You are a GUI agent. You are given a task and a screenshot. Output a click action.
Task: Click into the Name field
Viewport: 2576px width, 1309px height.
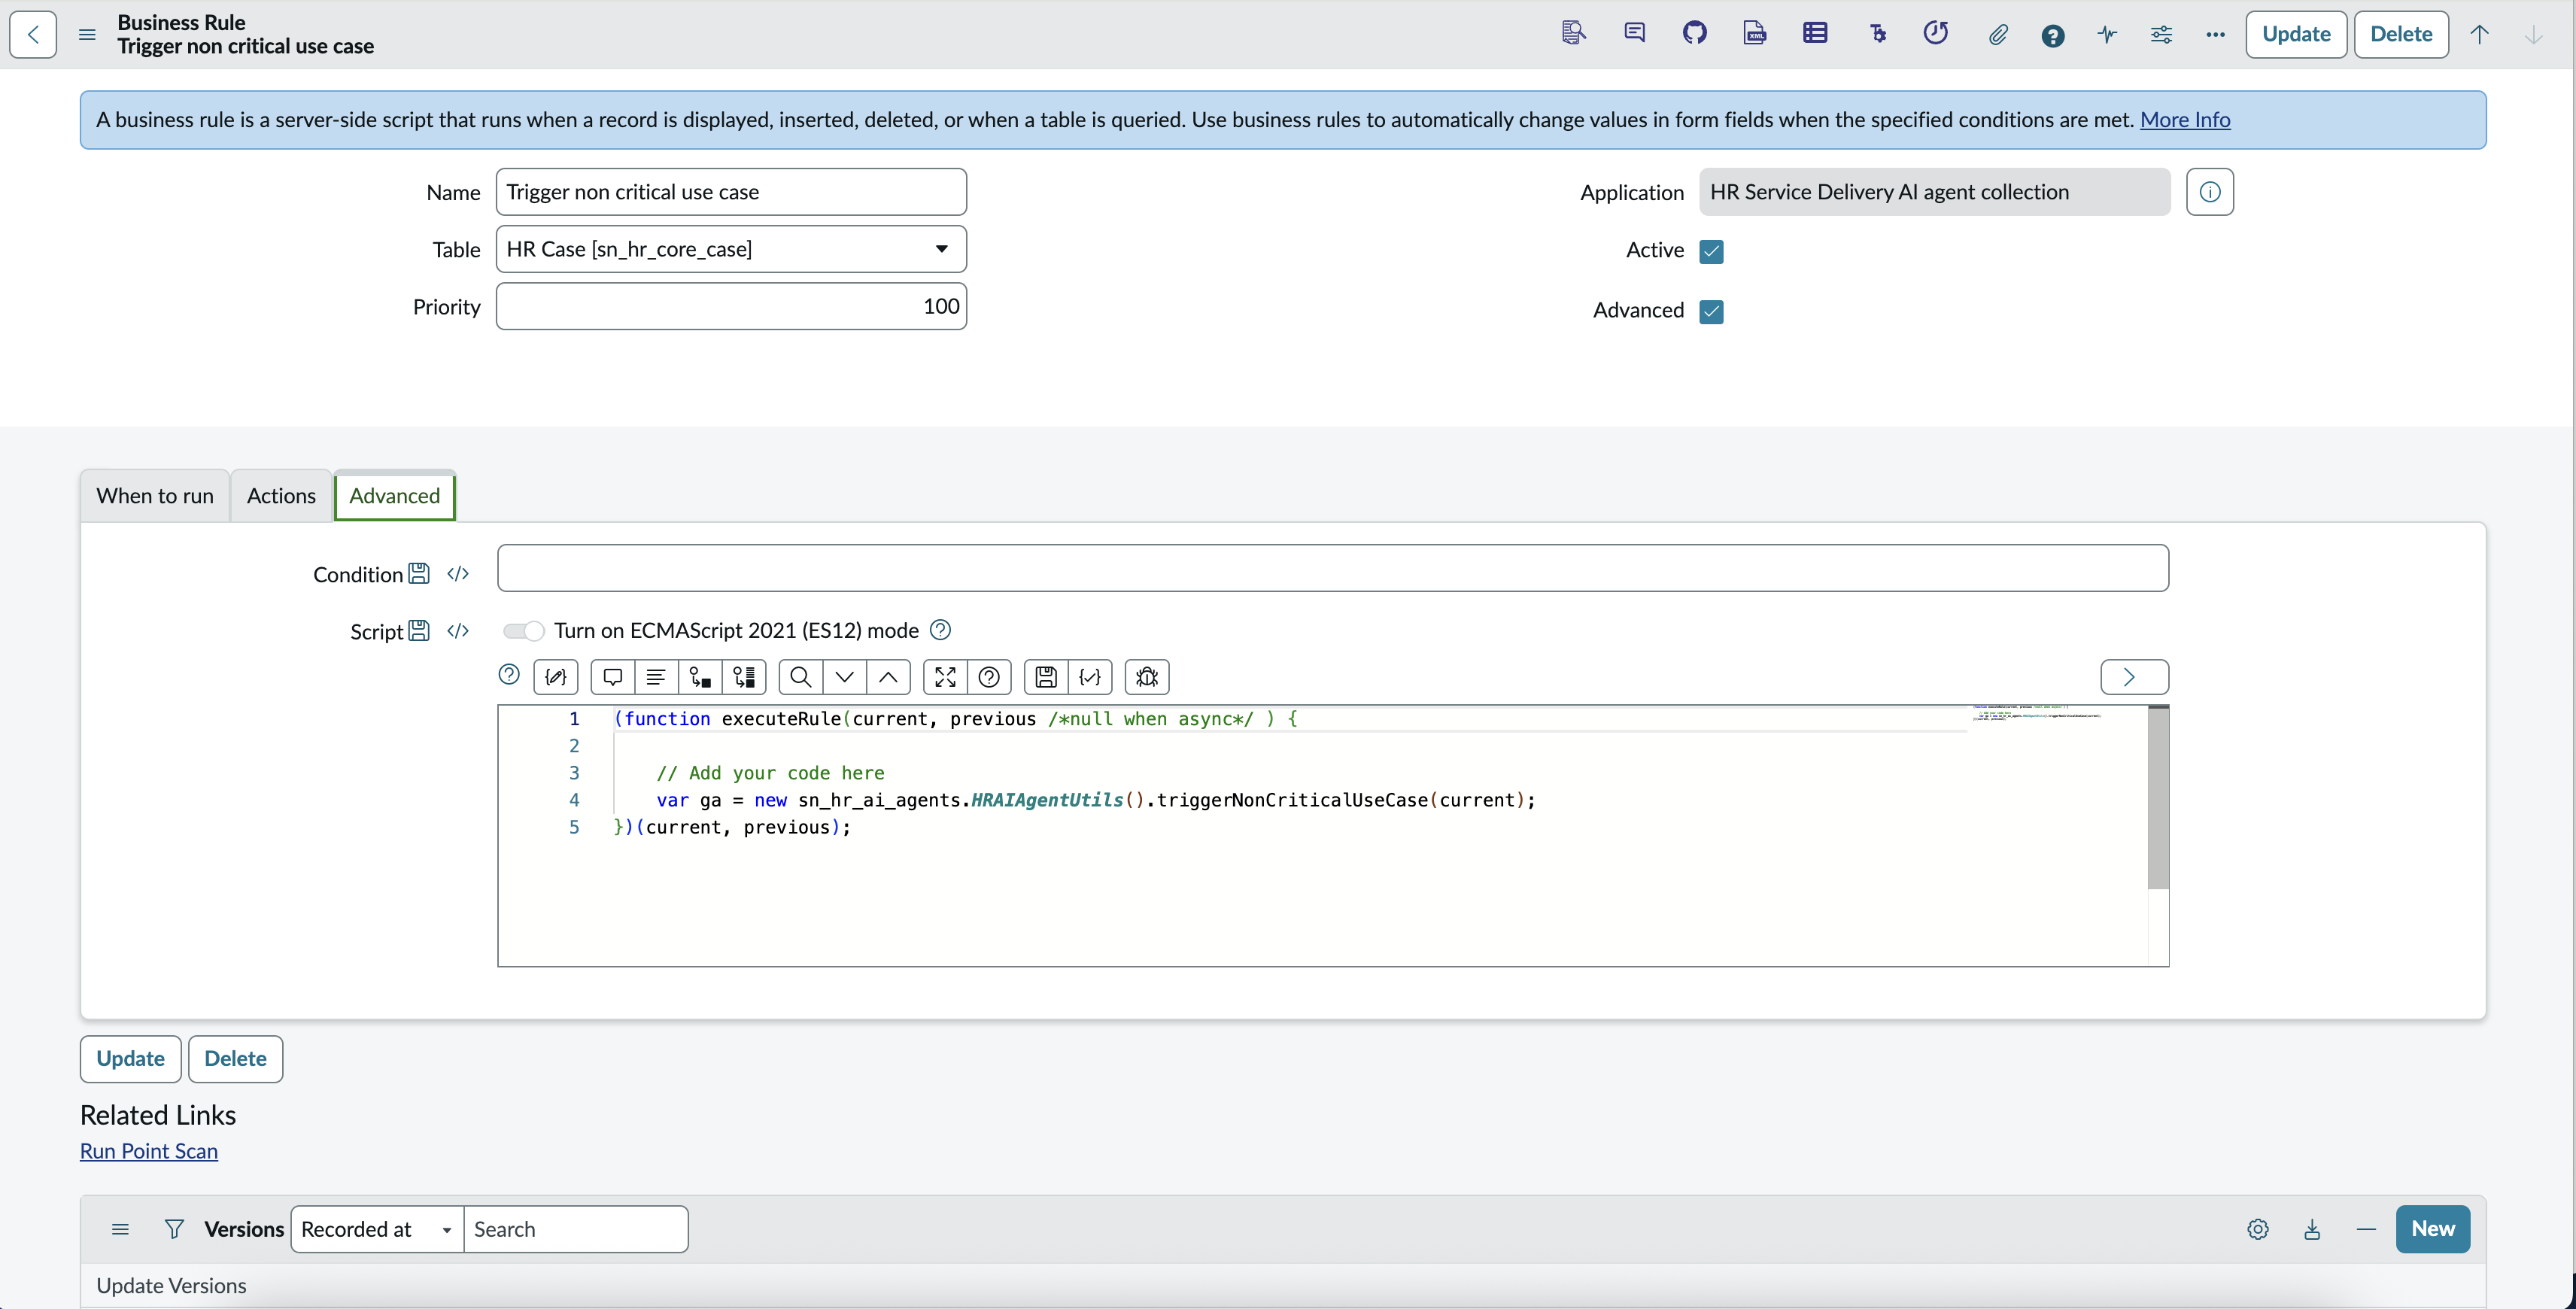pyautogui.click(x=731, y=192)
